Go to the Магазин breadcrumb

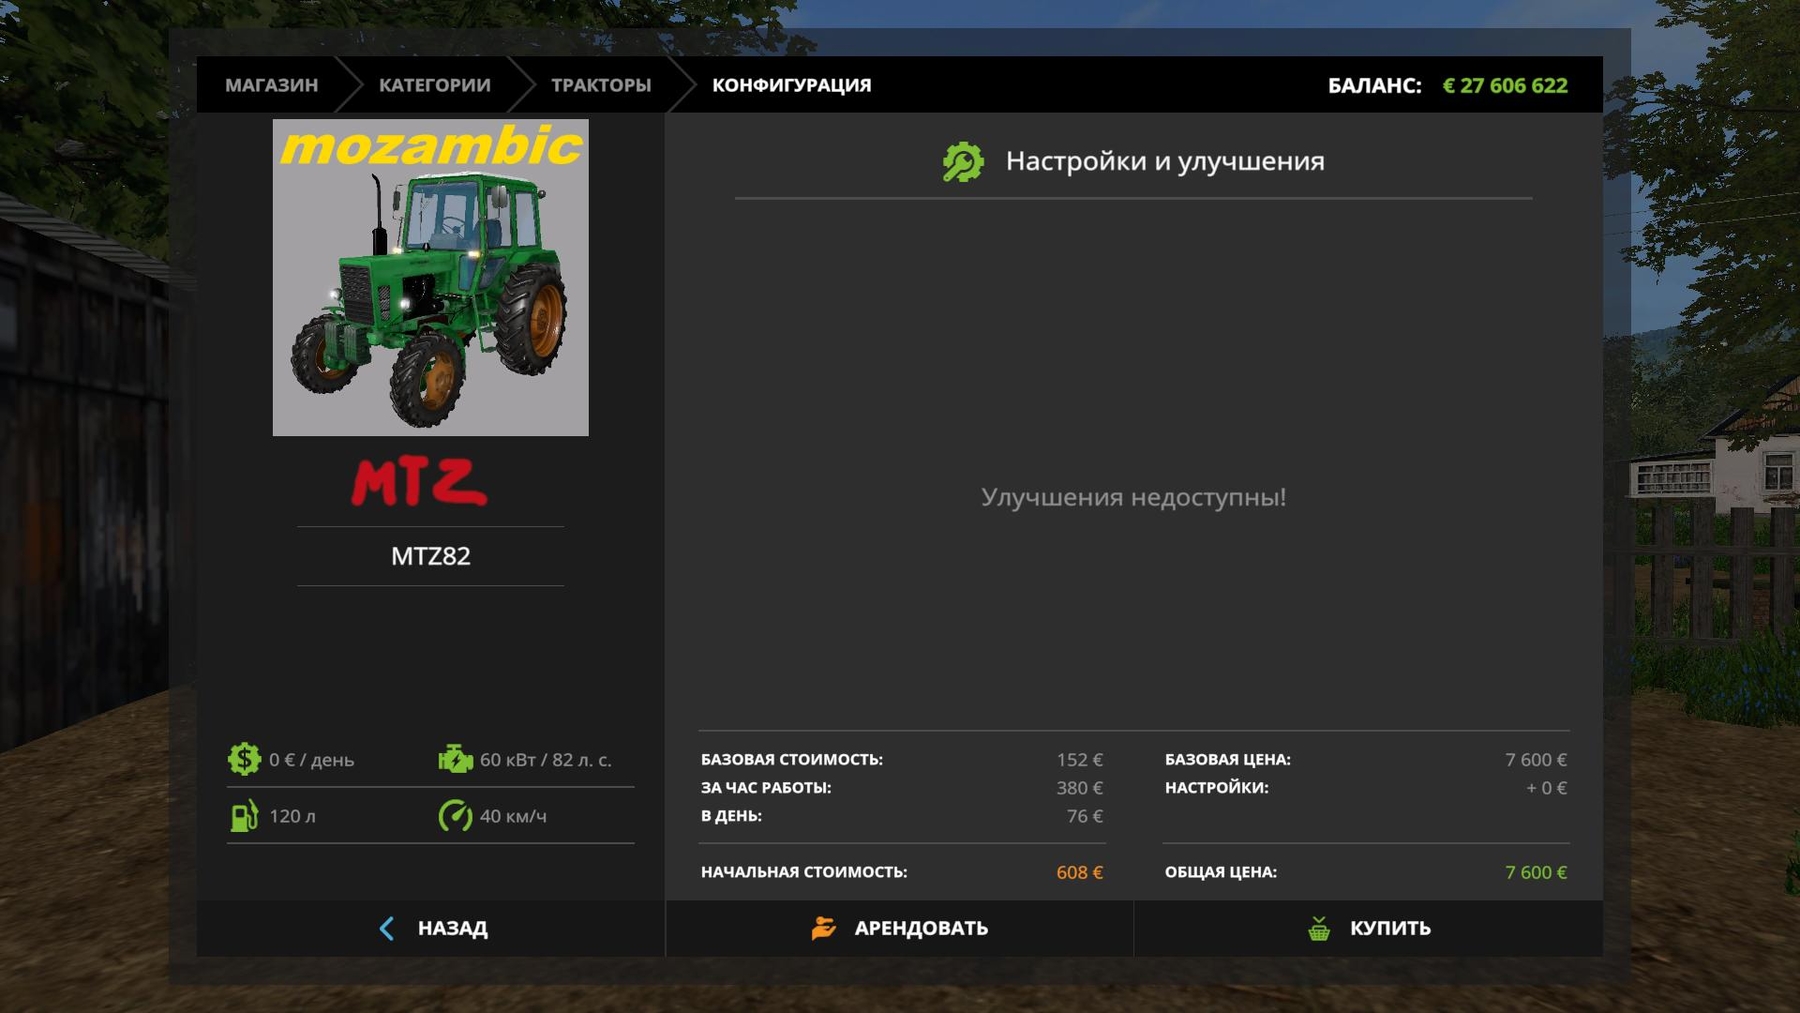tap(271, 85)
